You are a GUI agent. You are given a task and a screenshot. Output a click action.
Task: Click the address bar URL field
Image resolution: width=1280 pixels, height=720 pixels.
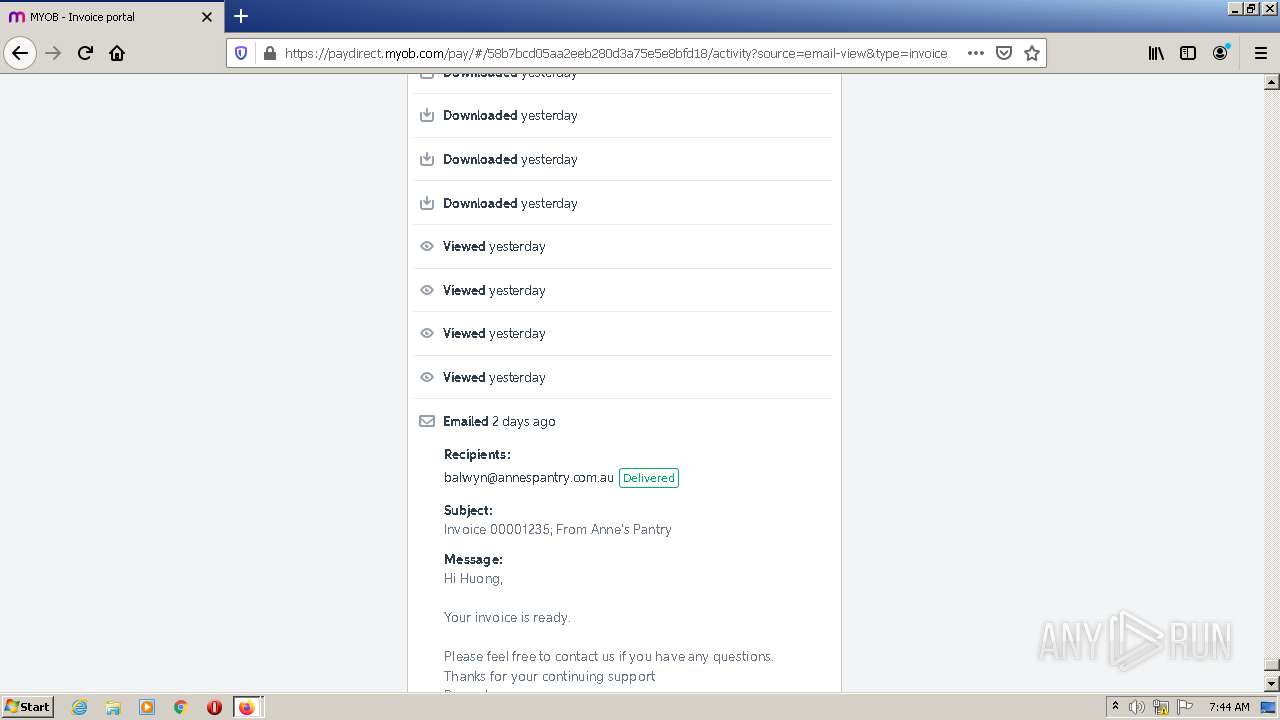[x=616, y=53]
